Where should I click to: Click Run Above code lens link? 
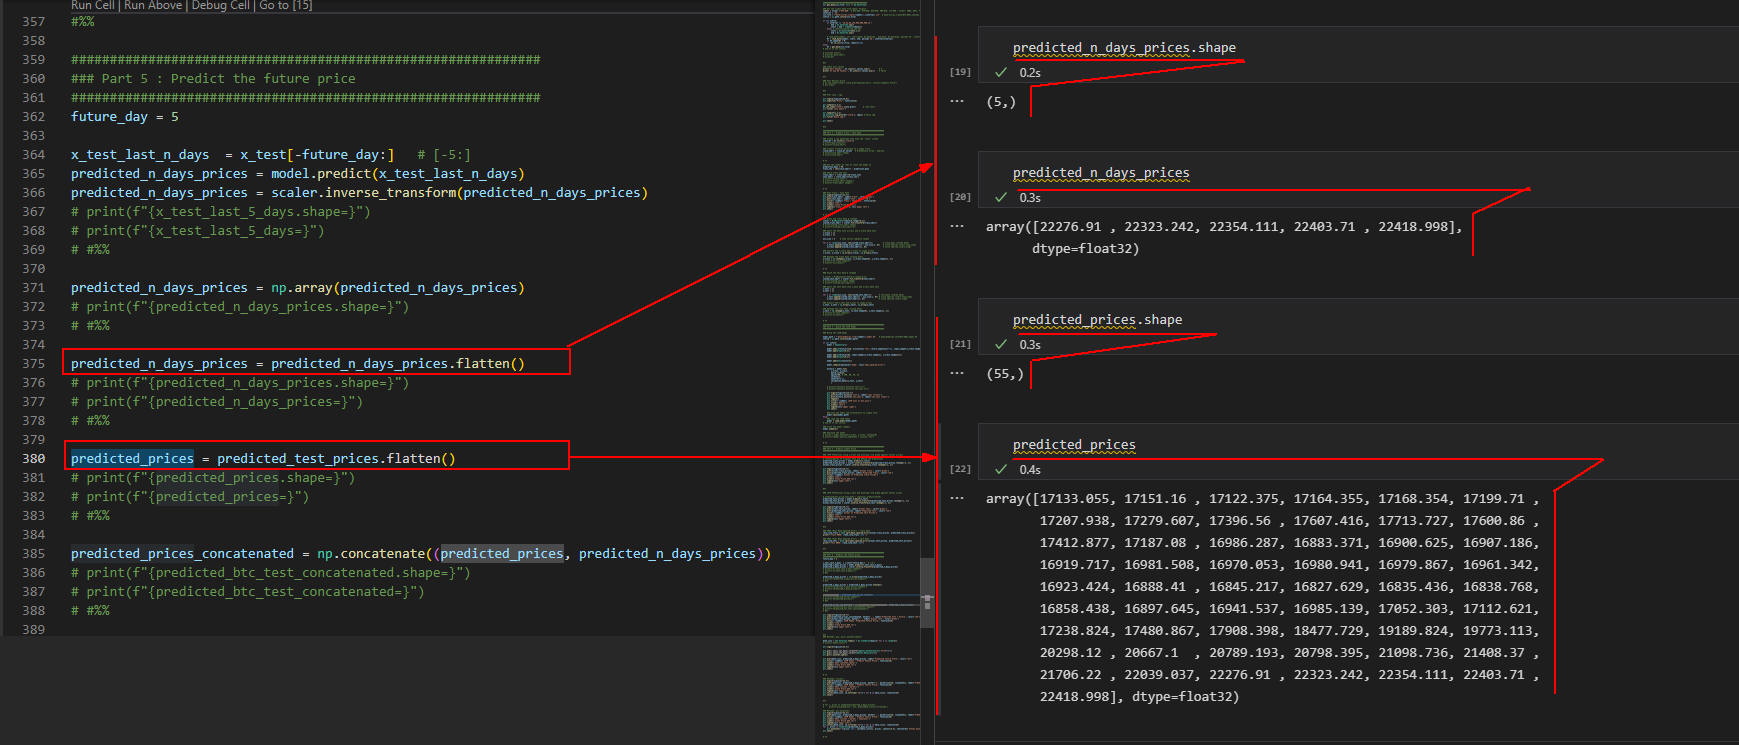pyautogui.click(x=153, y=5)
